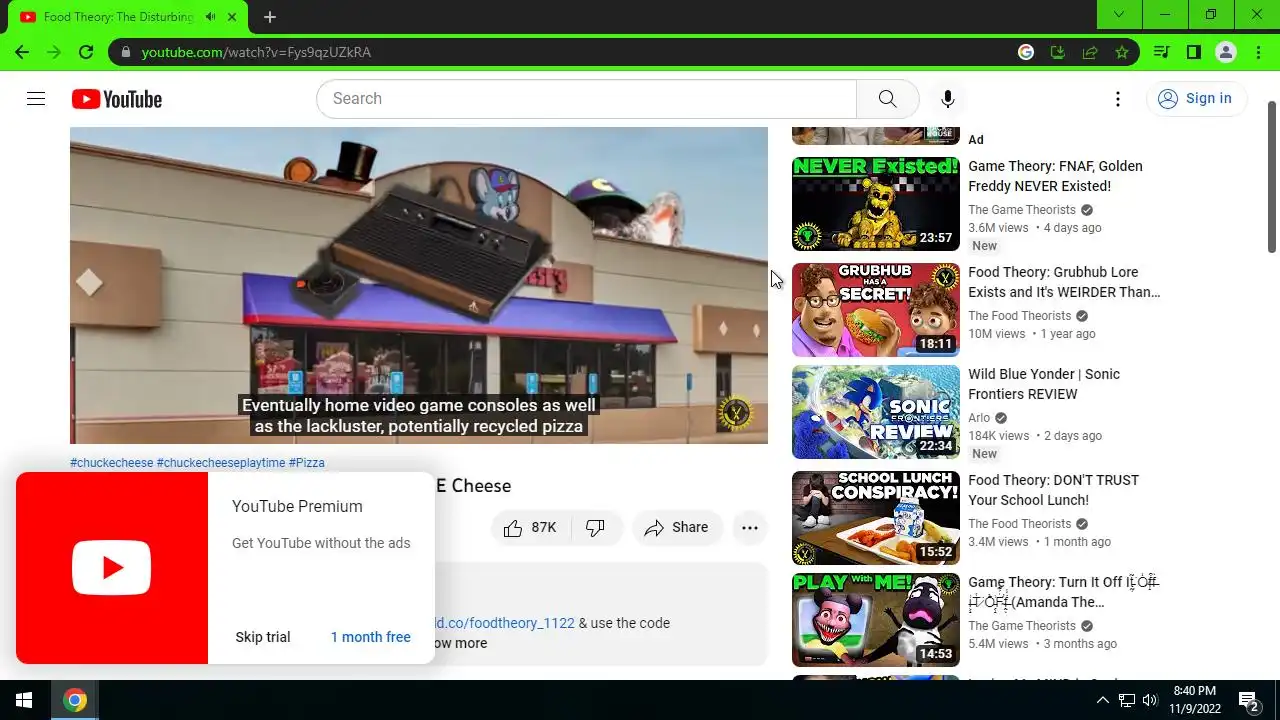Go back with browser back arrow

(22, 52)
